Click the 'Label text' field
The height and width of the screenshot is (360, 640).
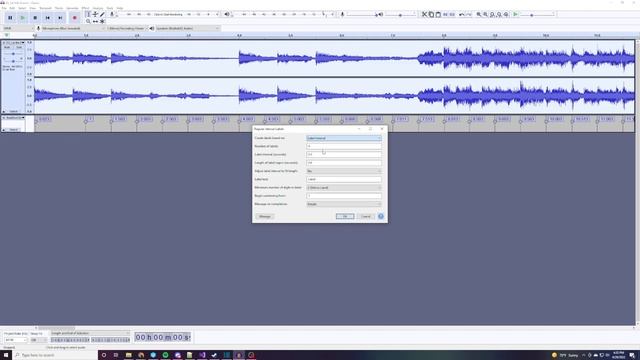pos(344,179)
